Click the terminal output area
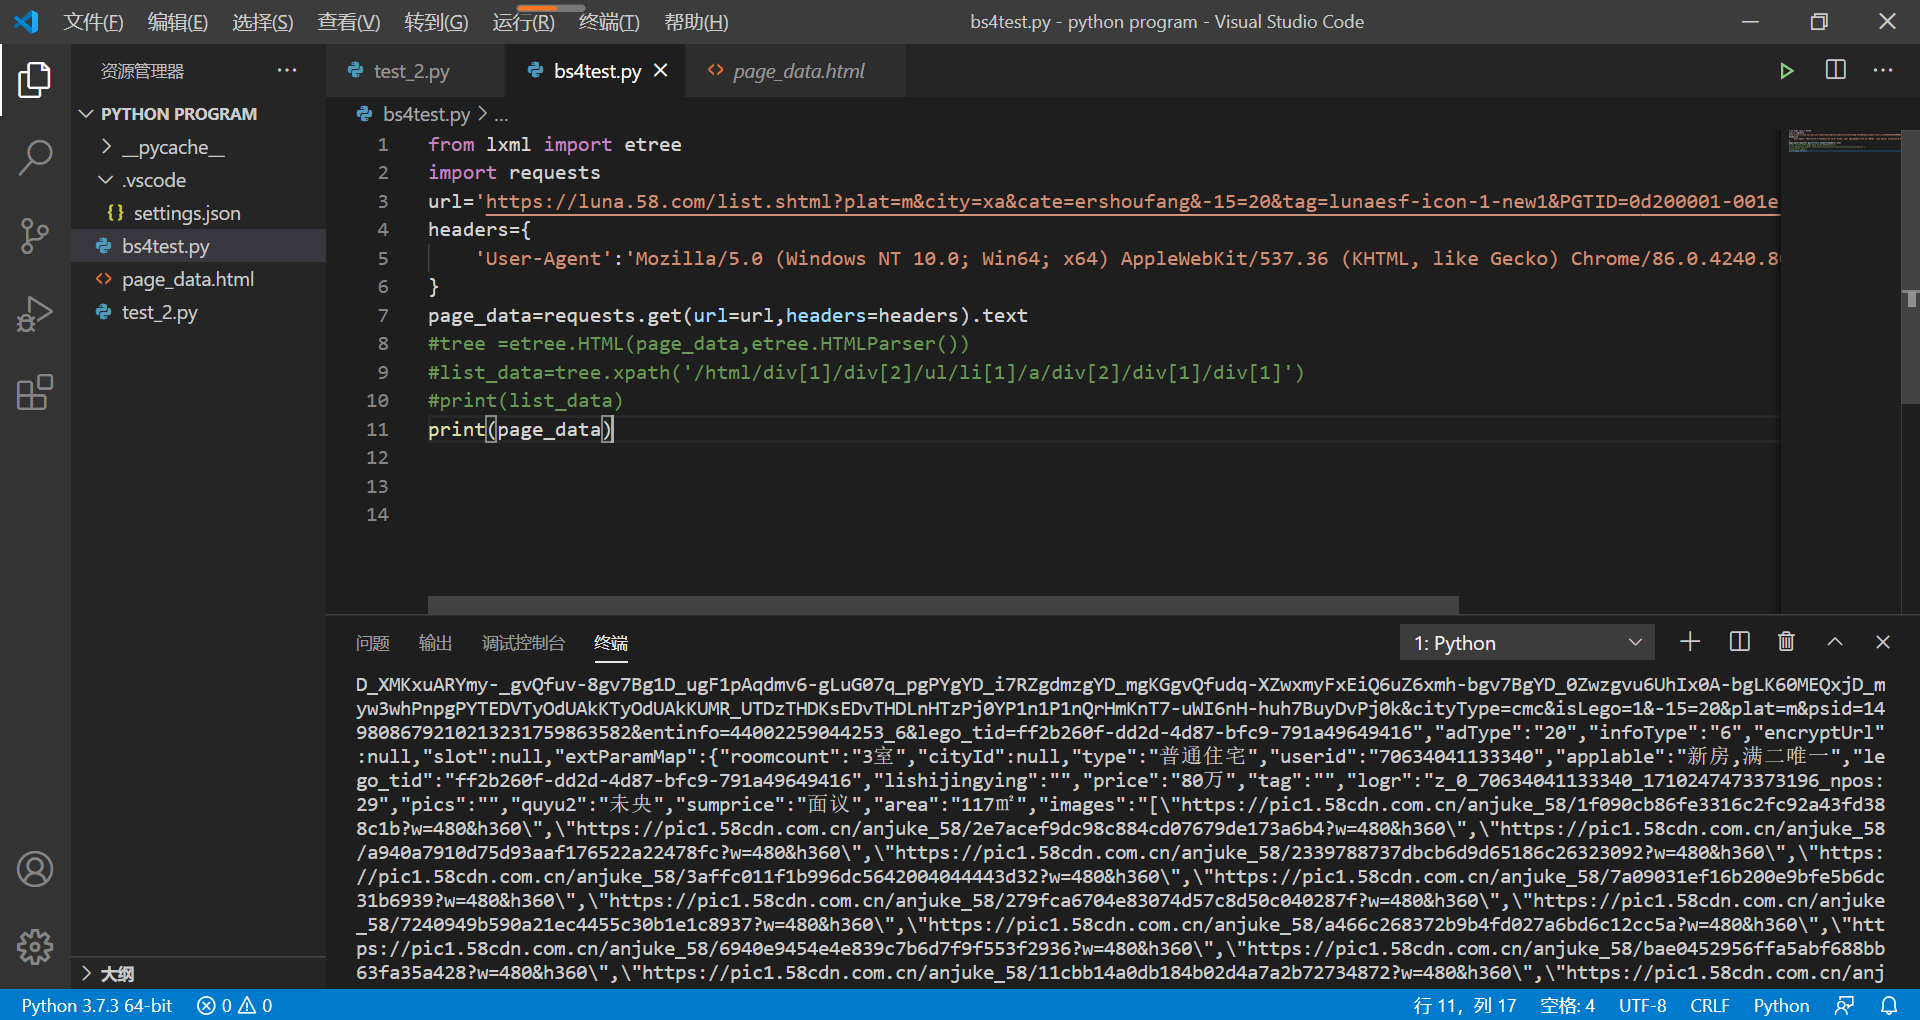 1120,828
